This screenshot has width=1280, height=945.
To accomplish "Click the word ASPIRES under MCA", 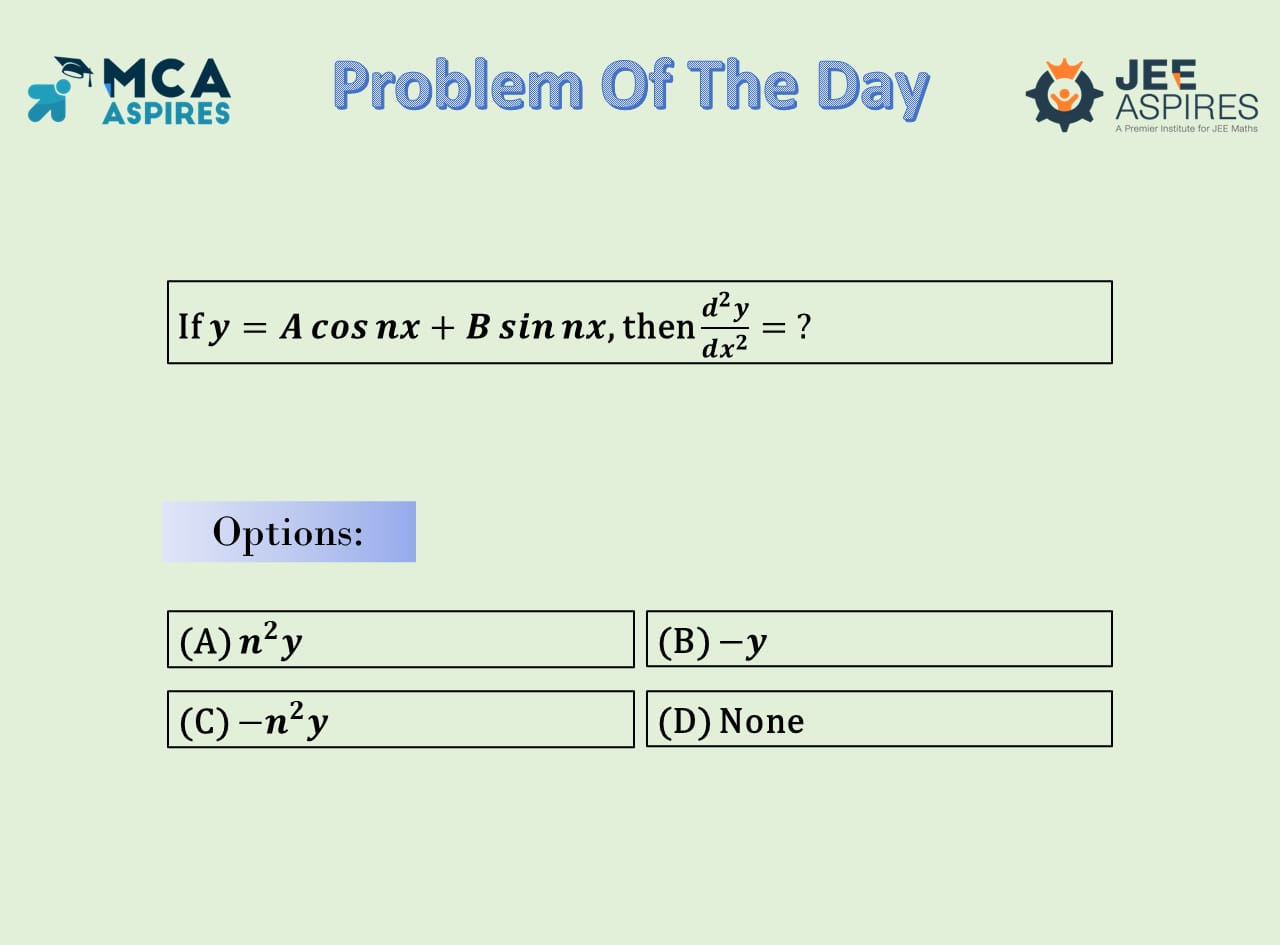I will coord(166,113).
